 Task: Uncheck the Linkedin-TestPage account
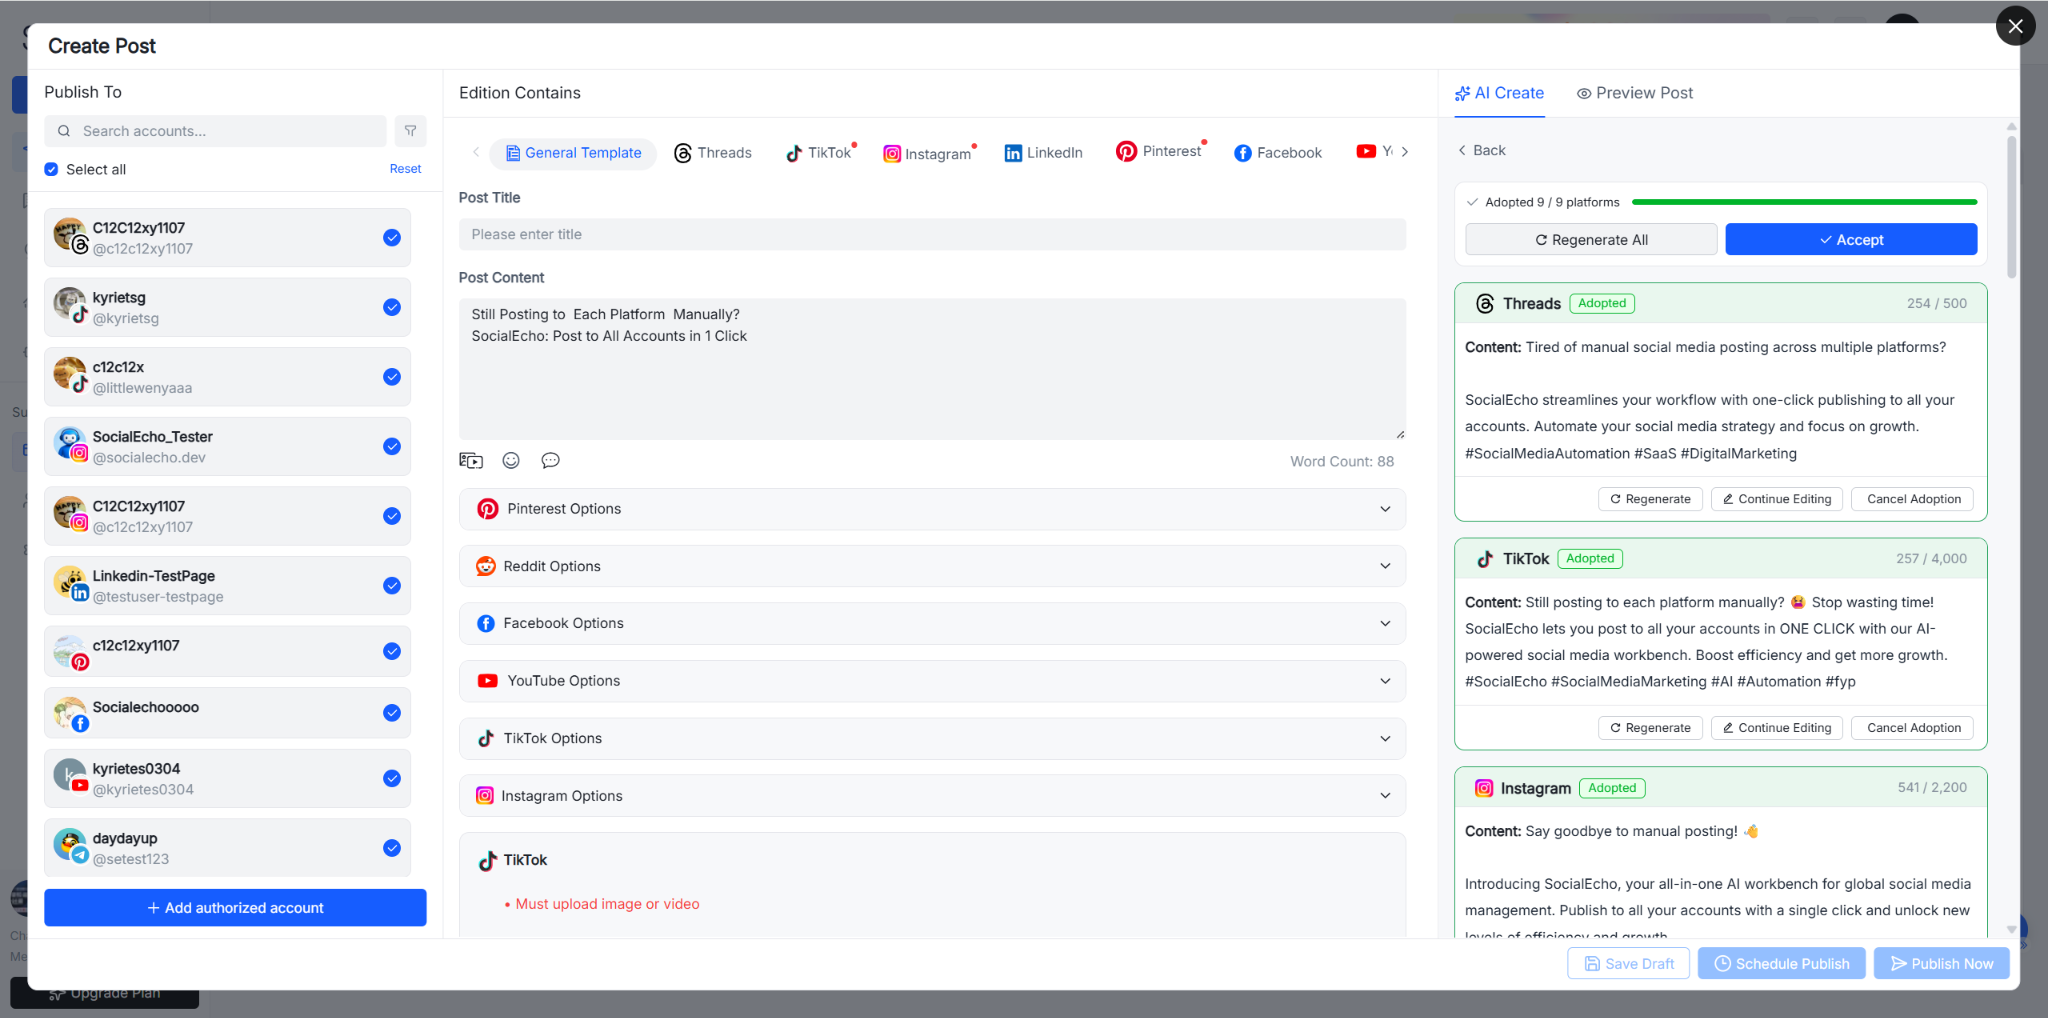click(x=392, y=586)
